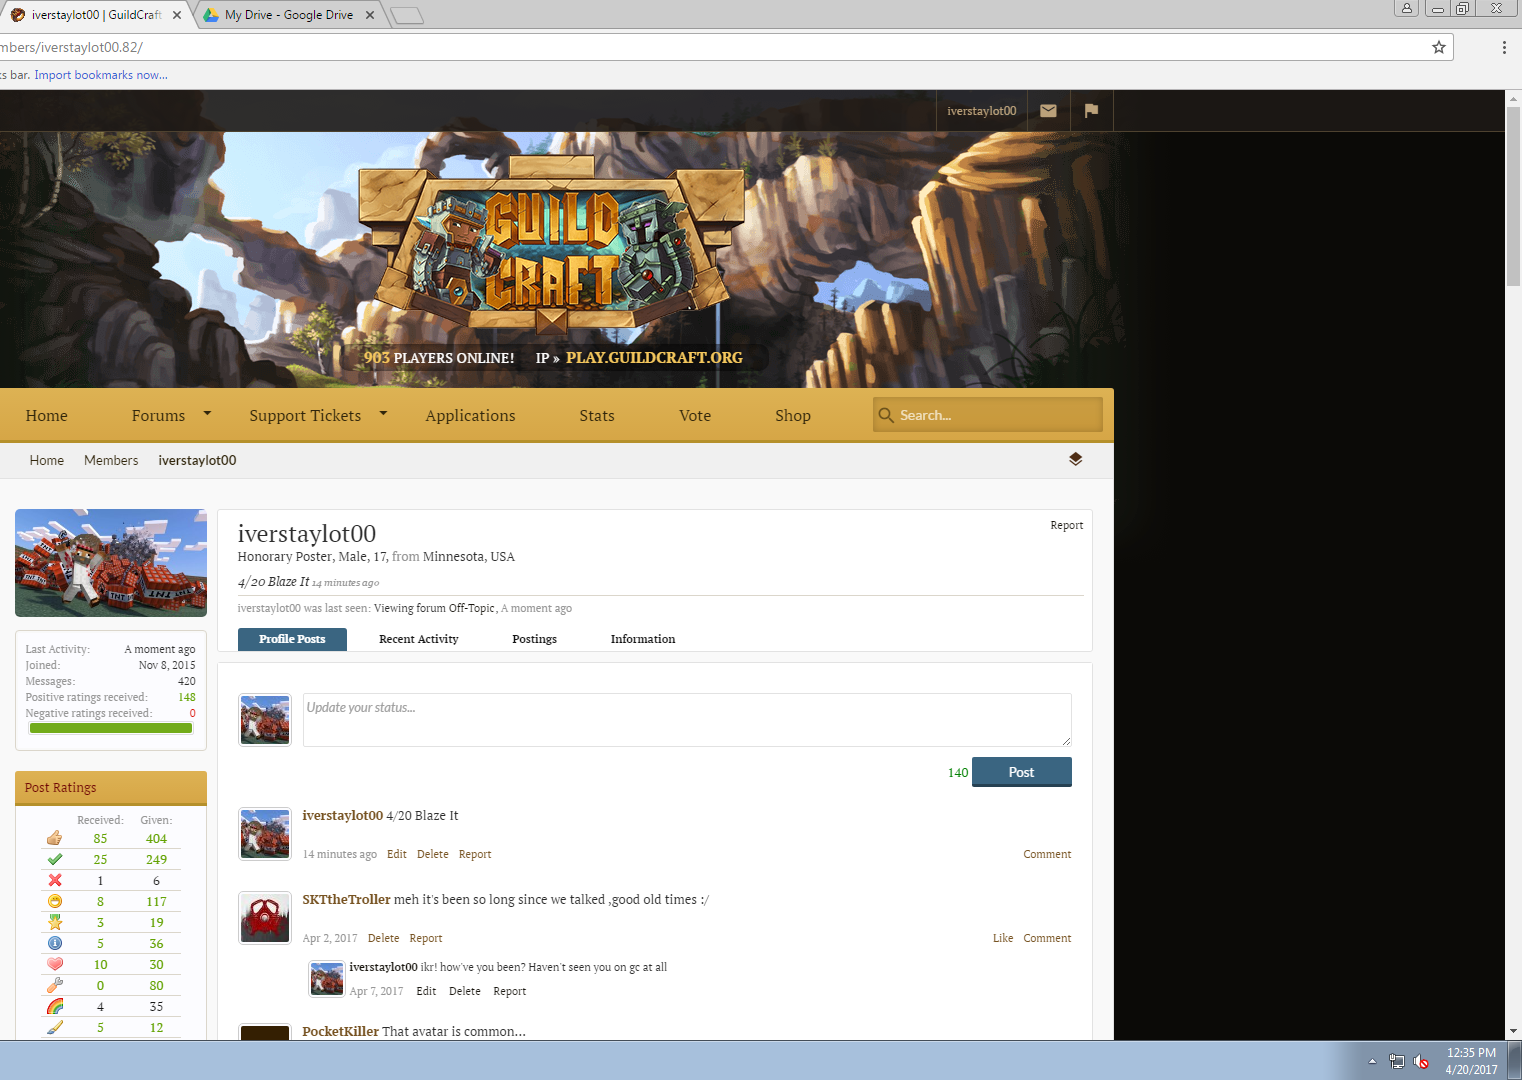Click the Chrome user profile icon

coord(1407,8)
